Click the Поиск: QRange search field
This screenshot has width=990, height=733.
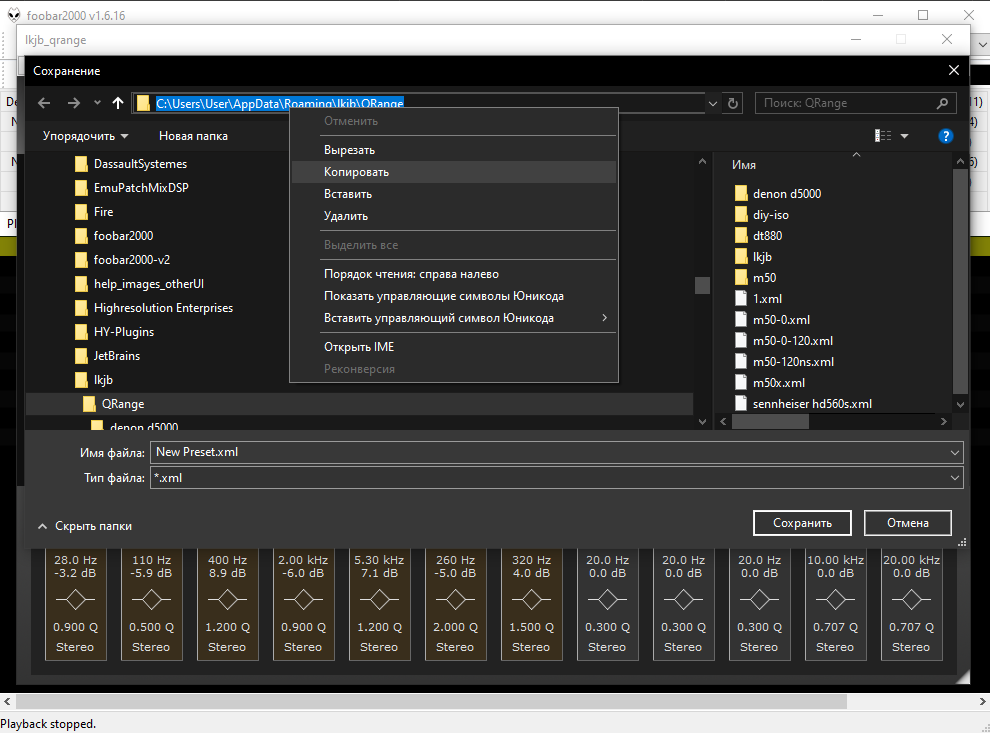click(856, 103)
